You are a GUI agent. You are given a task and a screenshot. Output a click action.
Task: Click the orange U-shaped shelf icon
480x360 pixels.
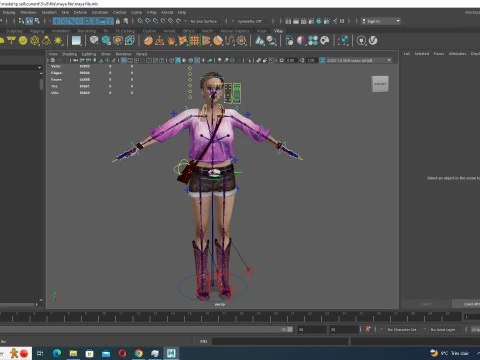click(x=230, y=41)
